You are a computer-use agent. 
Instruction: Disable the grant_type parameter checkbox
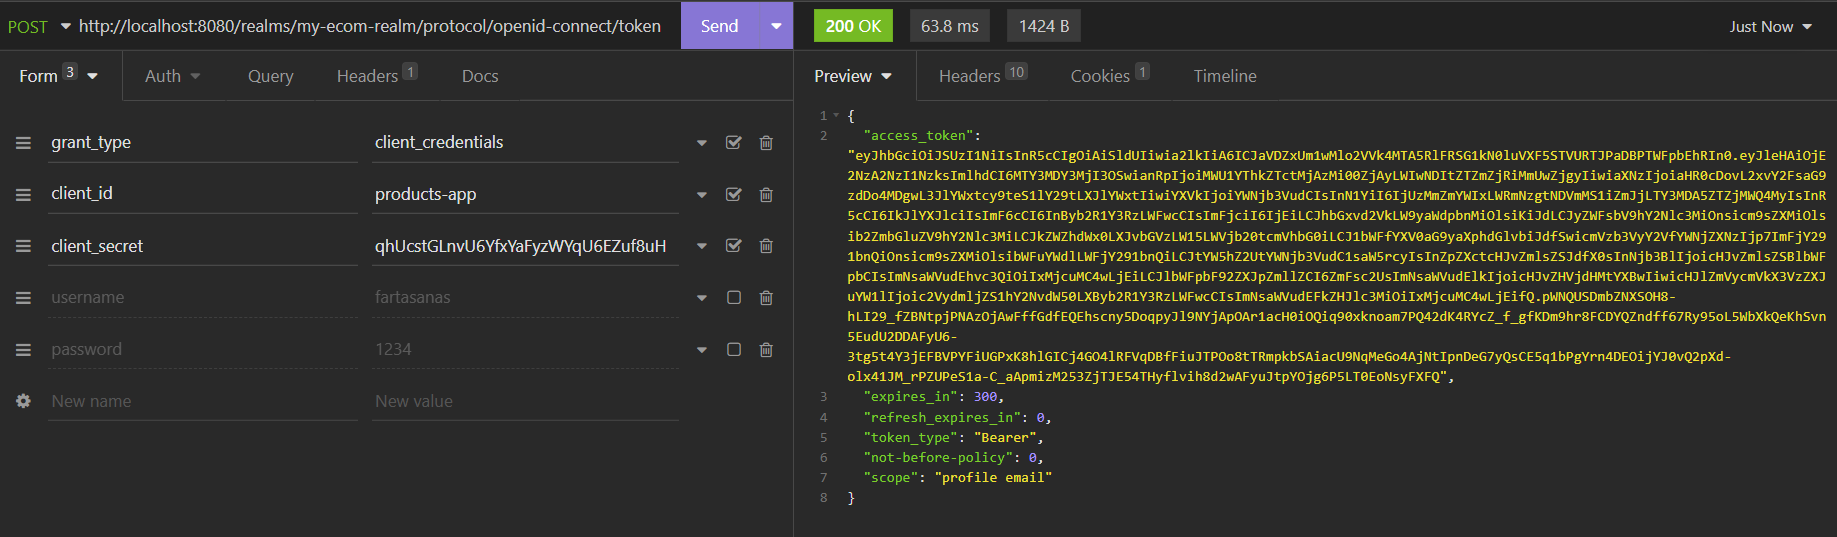click(x=734, y=143)
